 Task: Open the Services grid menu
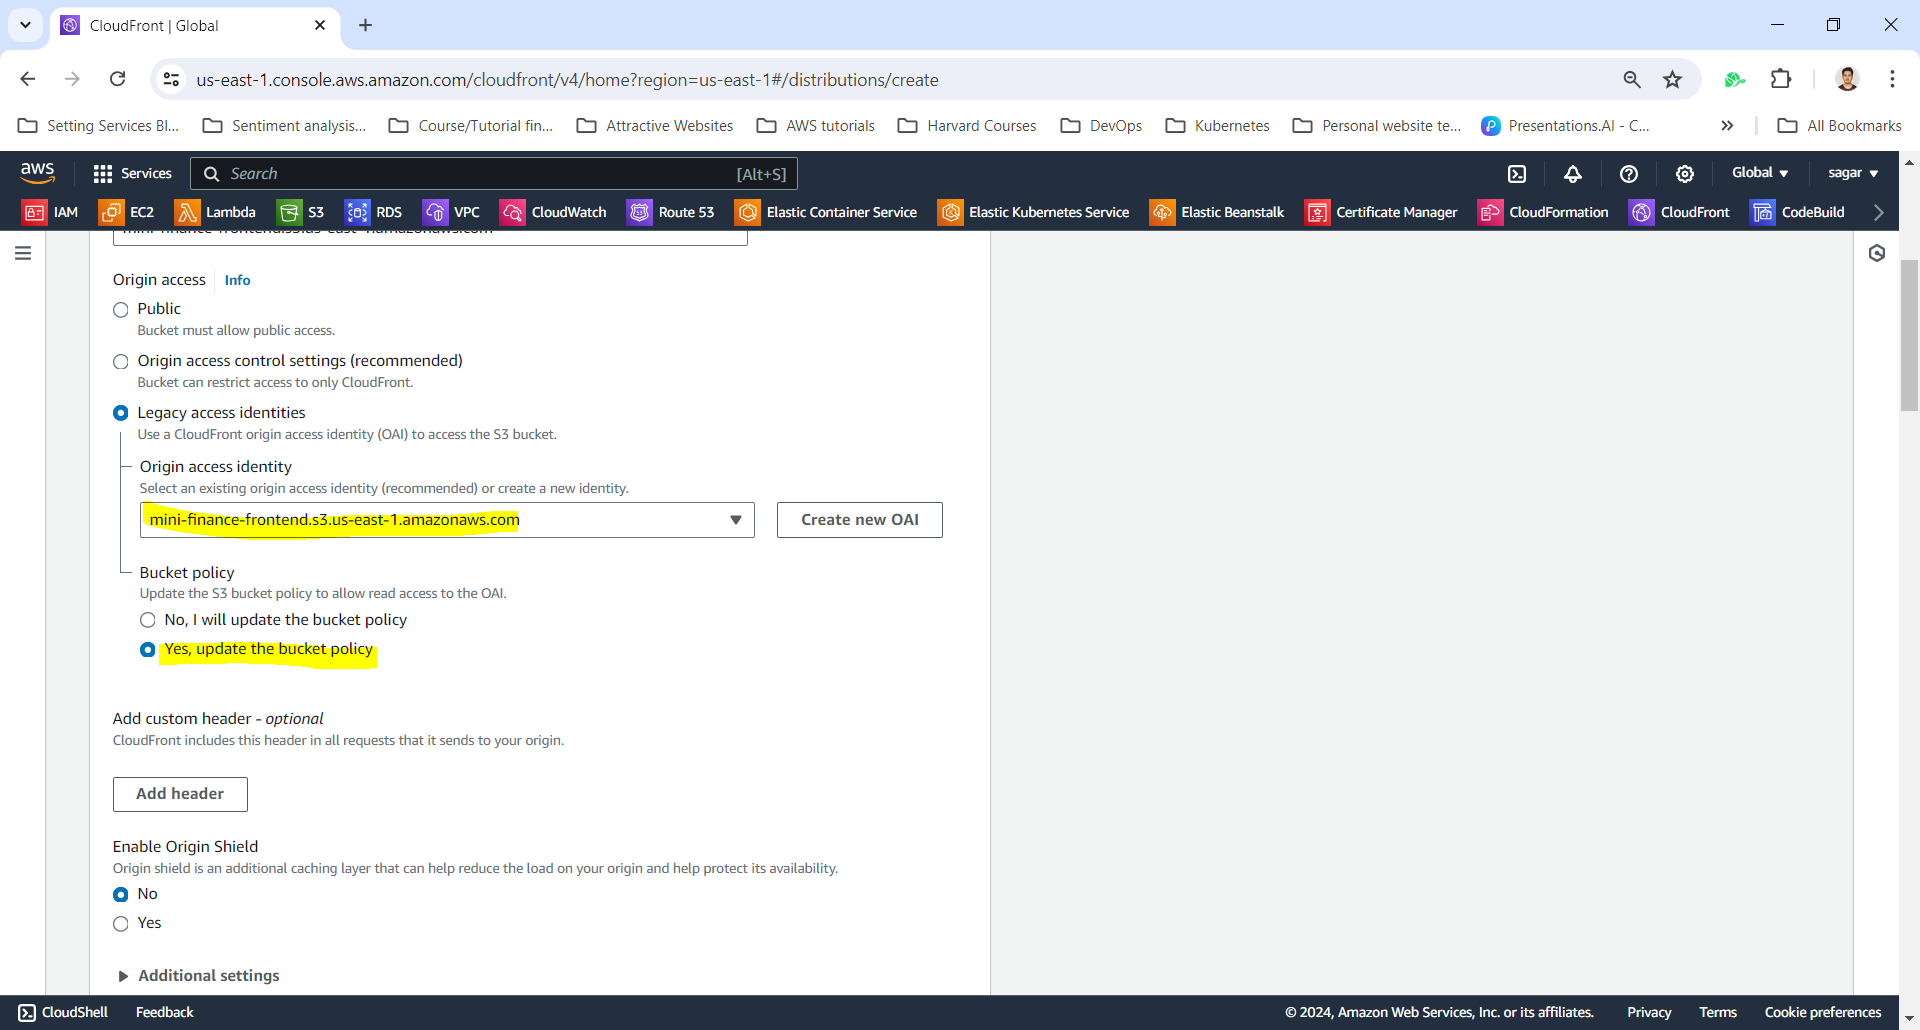pos(132,174)
